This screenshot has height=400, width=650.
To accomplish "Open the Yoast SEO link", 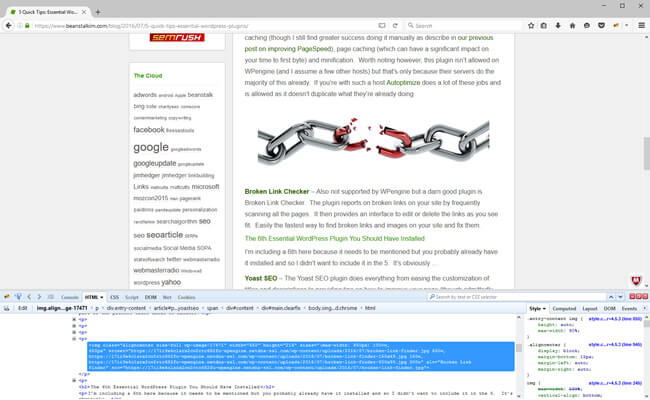I will [x=261, y=278].
